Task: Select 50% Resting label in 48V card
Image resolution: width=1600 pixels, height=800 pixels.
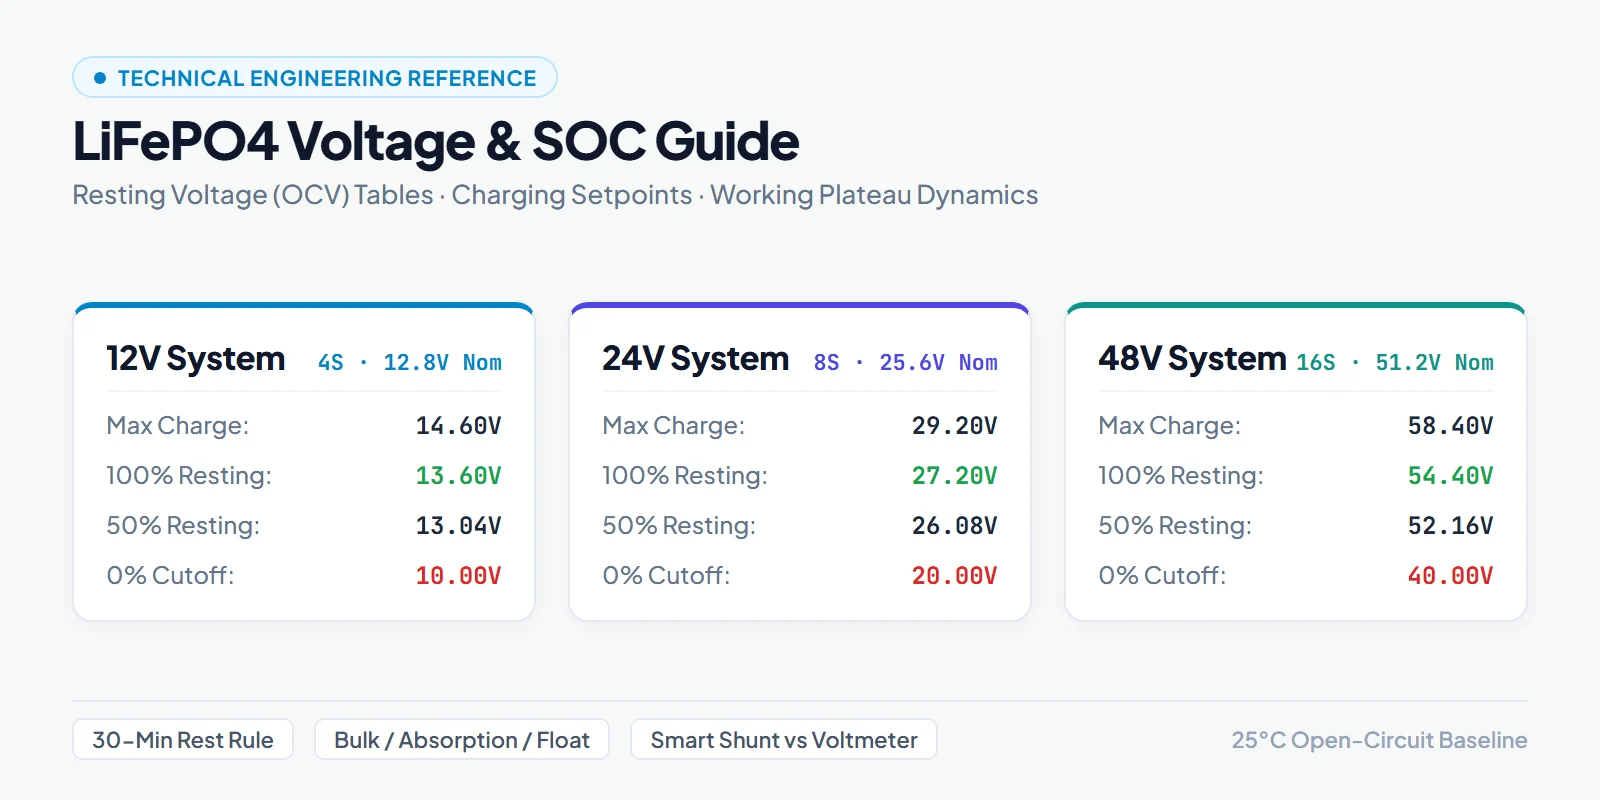Action: tap(1175, 526)
